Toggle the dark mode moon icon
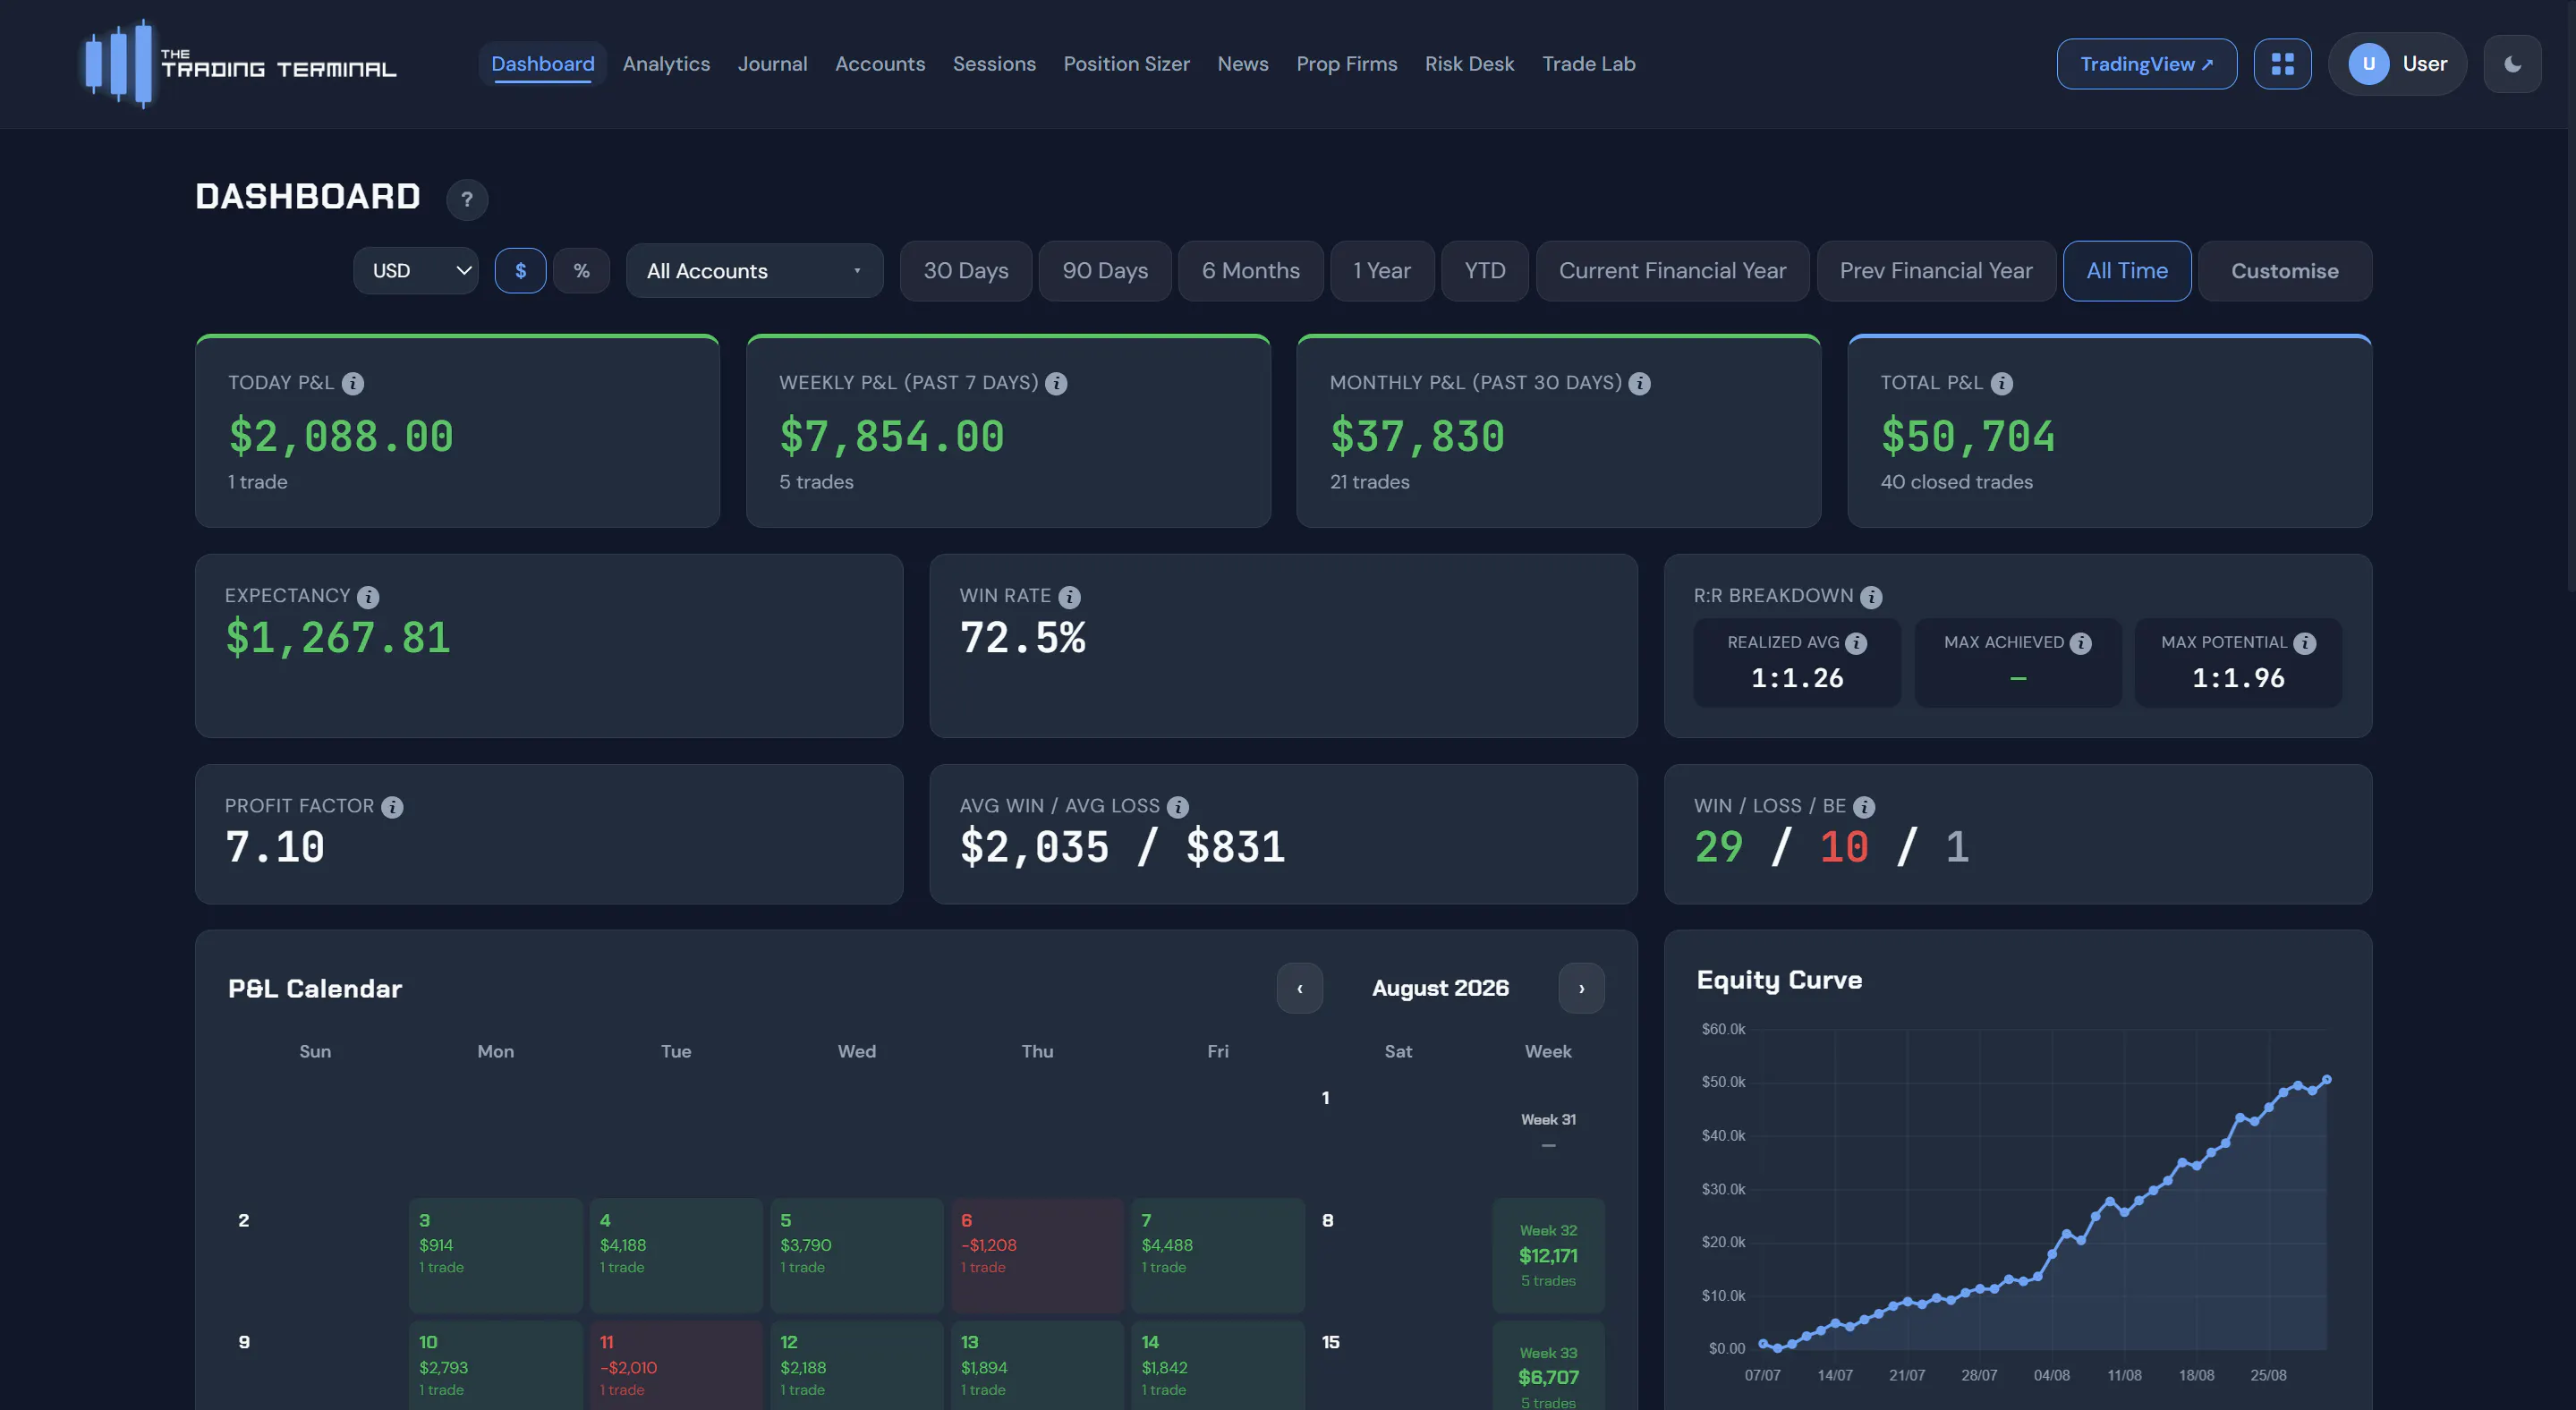This screenshot has height=1410, width=2576. (x=2512, y=64)
